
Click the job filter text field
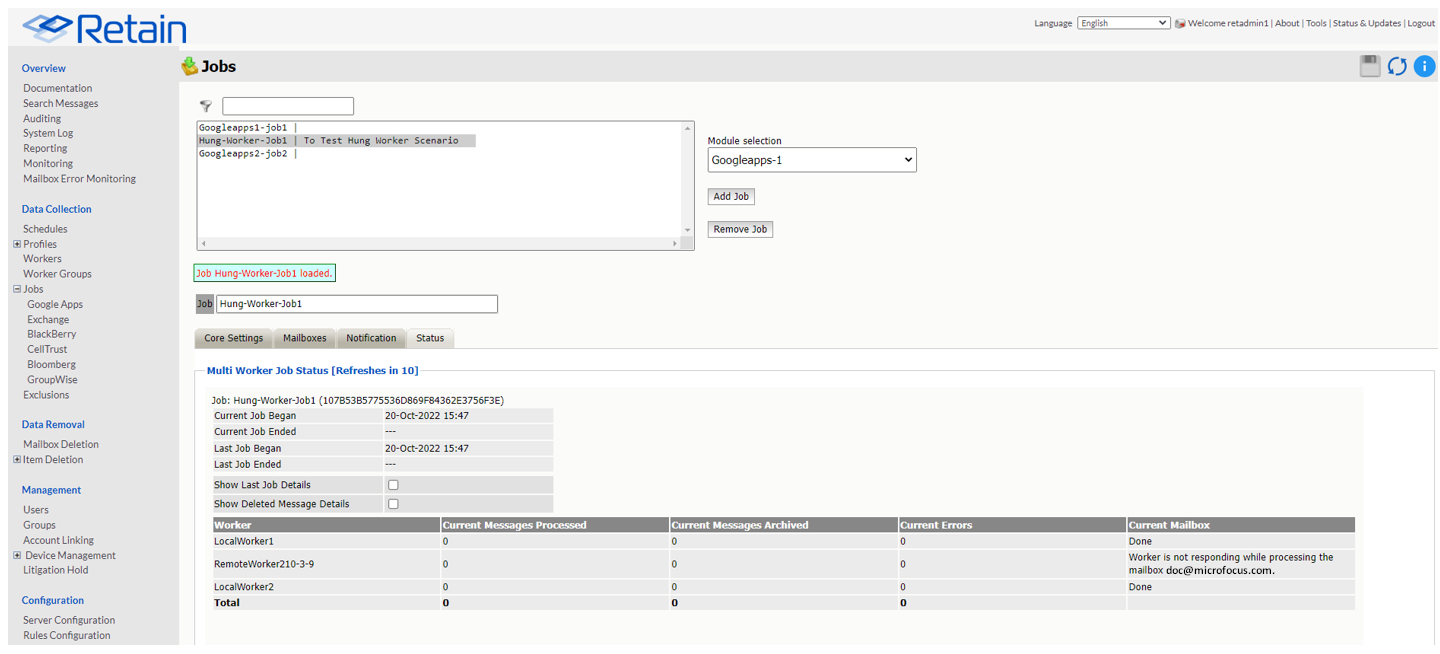(288, 106)
